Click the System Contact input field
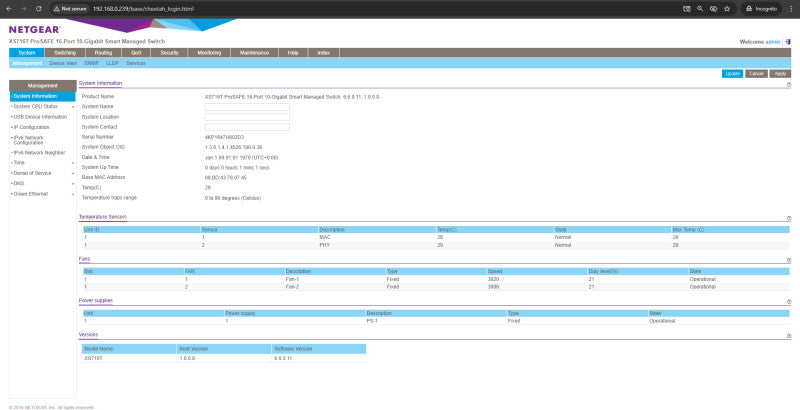Image resolution: width=800 pixels, height=410 pixels. tap(247, 127)
